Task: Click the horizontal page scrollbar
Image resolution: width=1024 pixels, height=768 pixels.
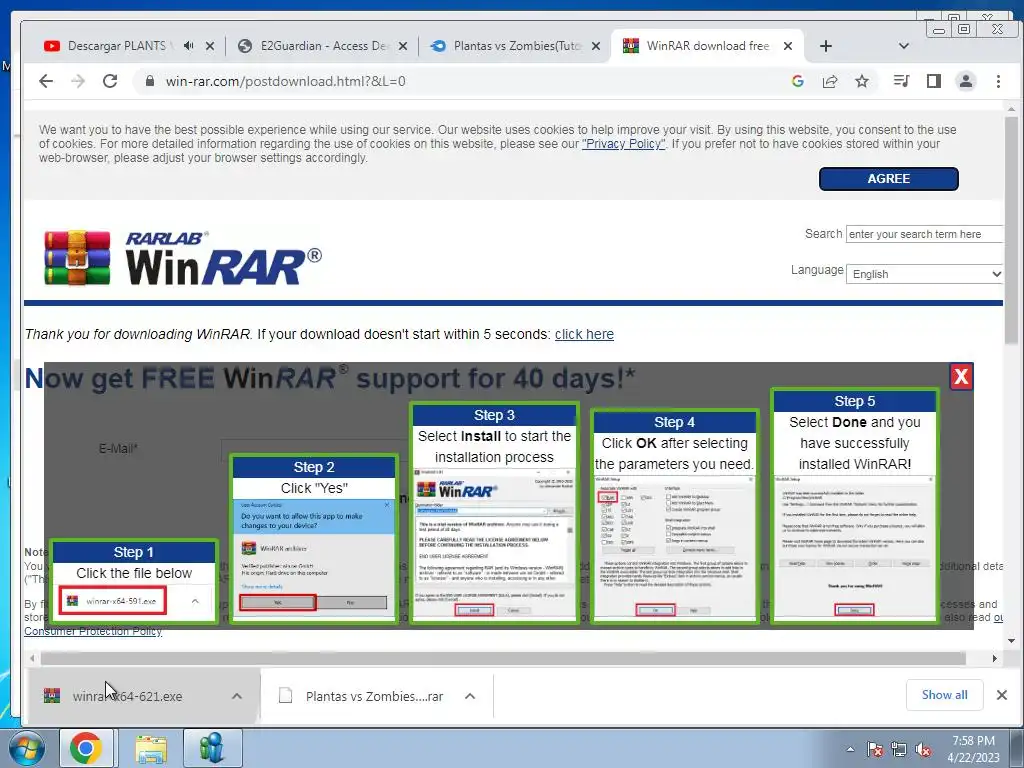Action: tap(503, 658)
